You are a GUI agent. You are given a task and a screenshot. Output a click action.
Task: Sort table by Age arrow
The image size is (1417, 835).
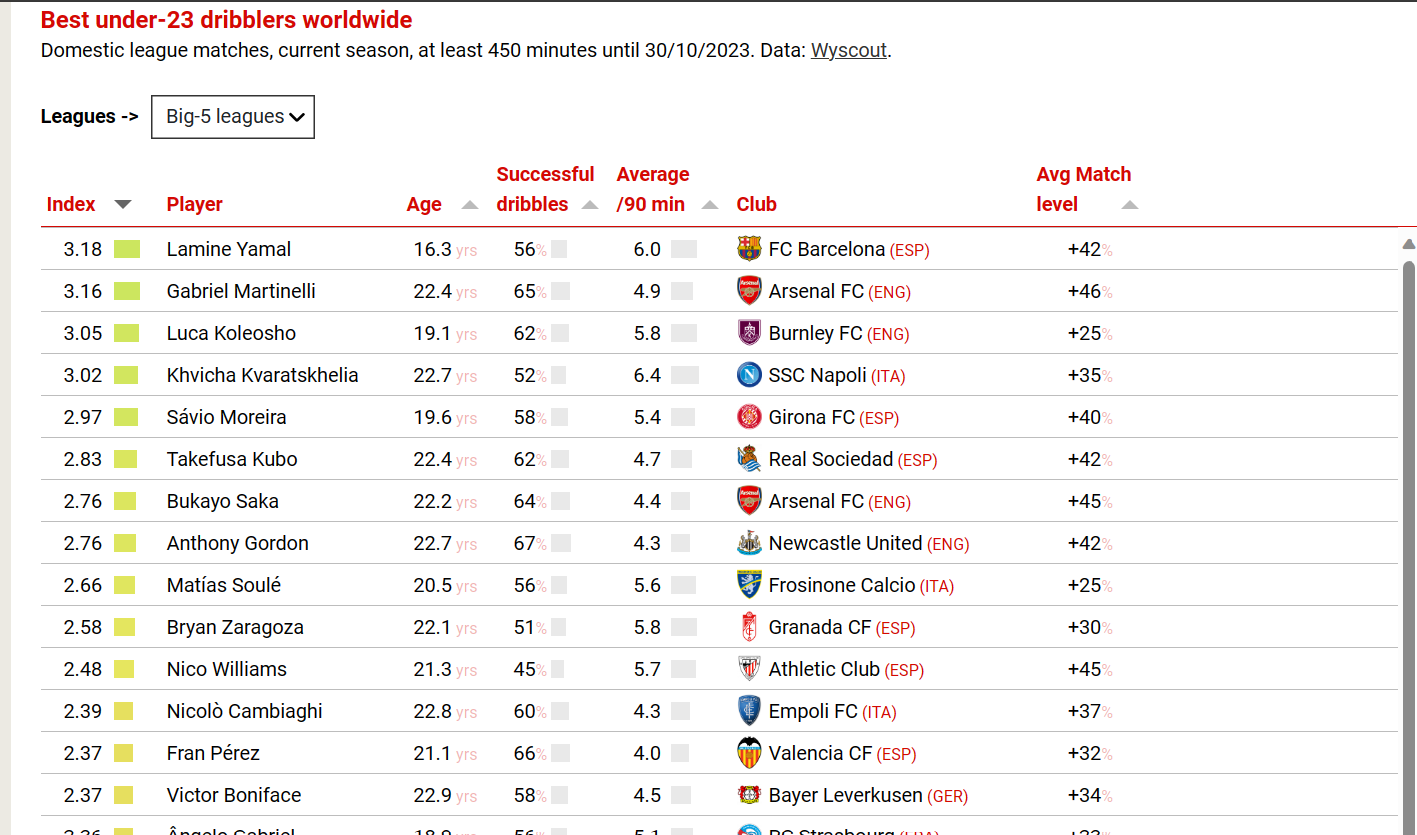coord(470,205)
